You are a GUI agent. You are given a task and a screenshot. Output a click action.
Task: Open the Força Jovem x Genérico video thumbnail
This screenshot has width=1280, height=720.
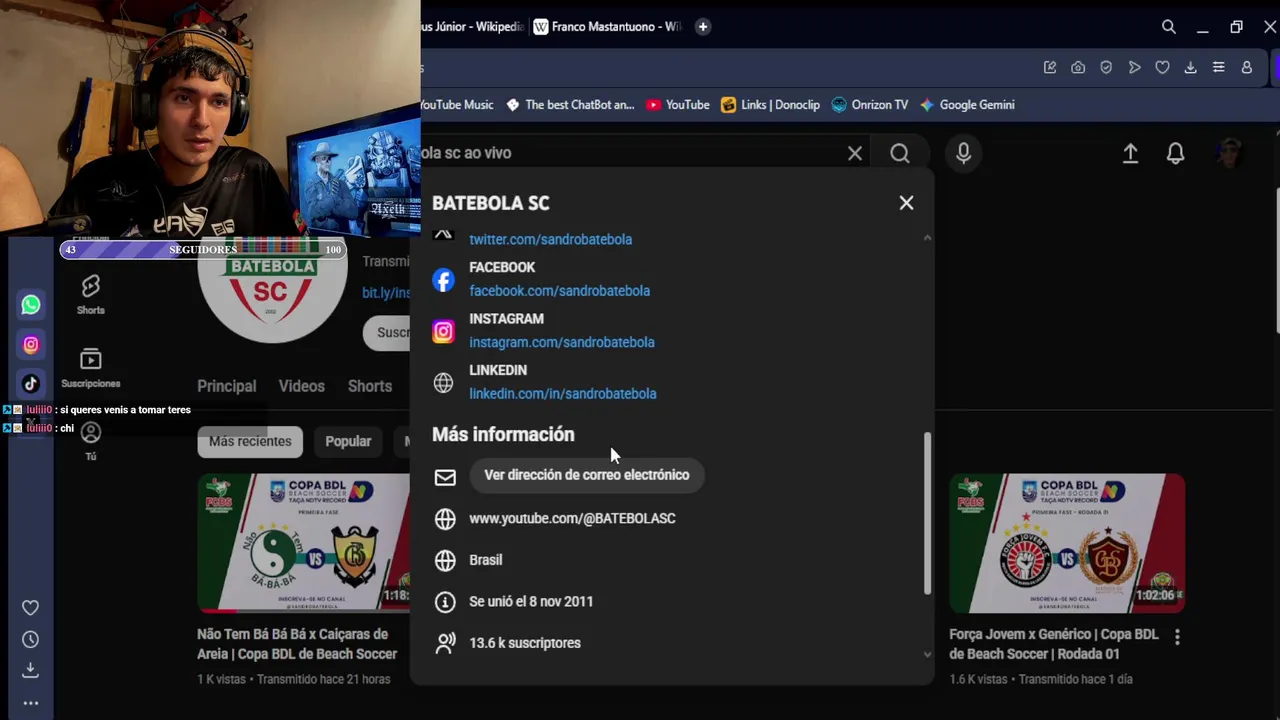click(1067, 543)
